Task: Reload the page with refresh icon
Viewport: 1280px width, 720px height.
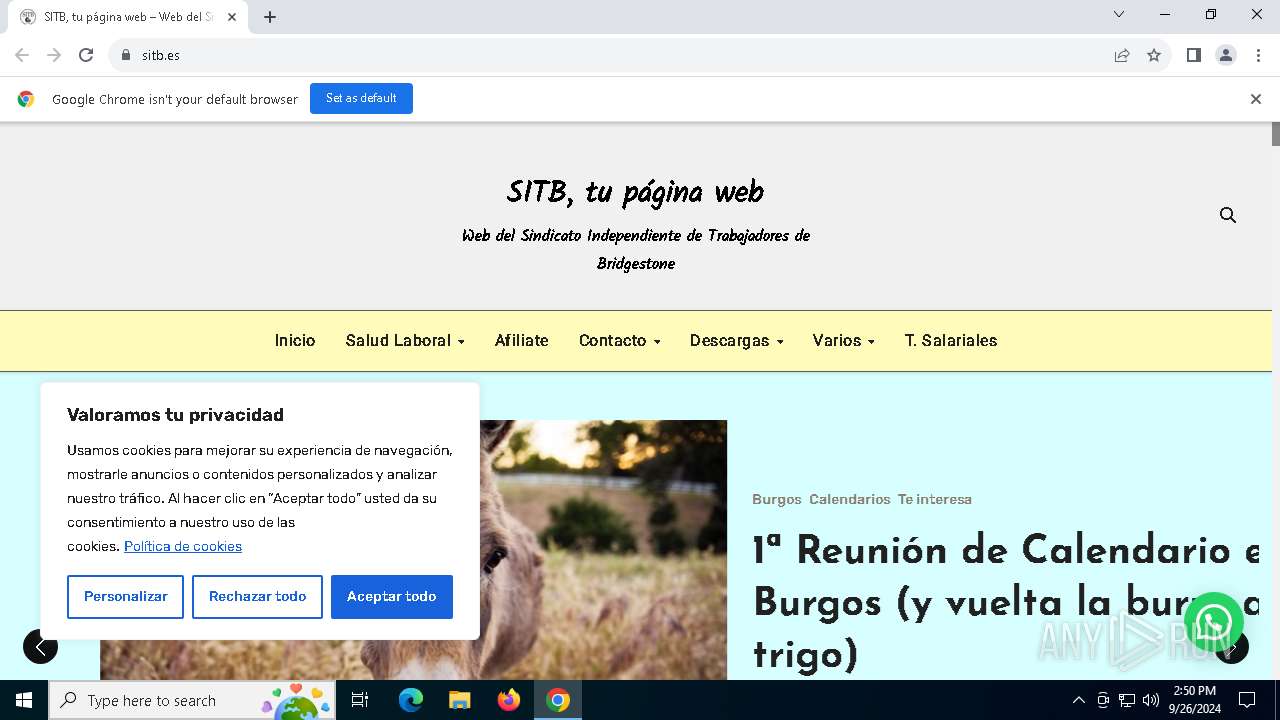Action: (86, 55)
